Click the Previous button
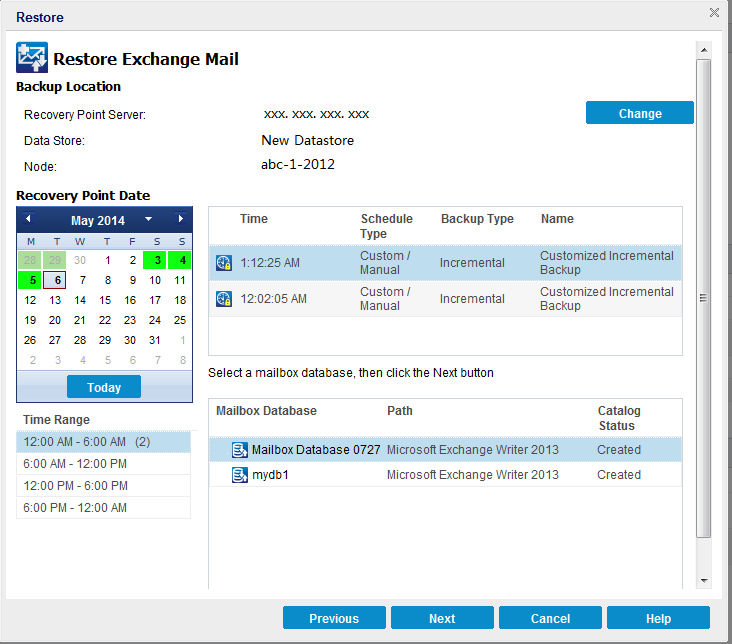 click(334, 618)
